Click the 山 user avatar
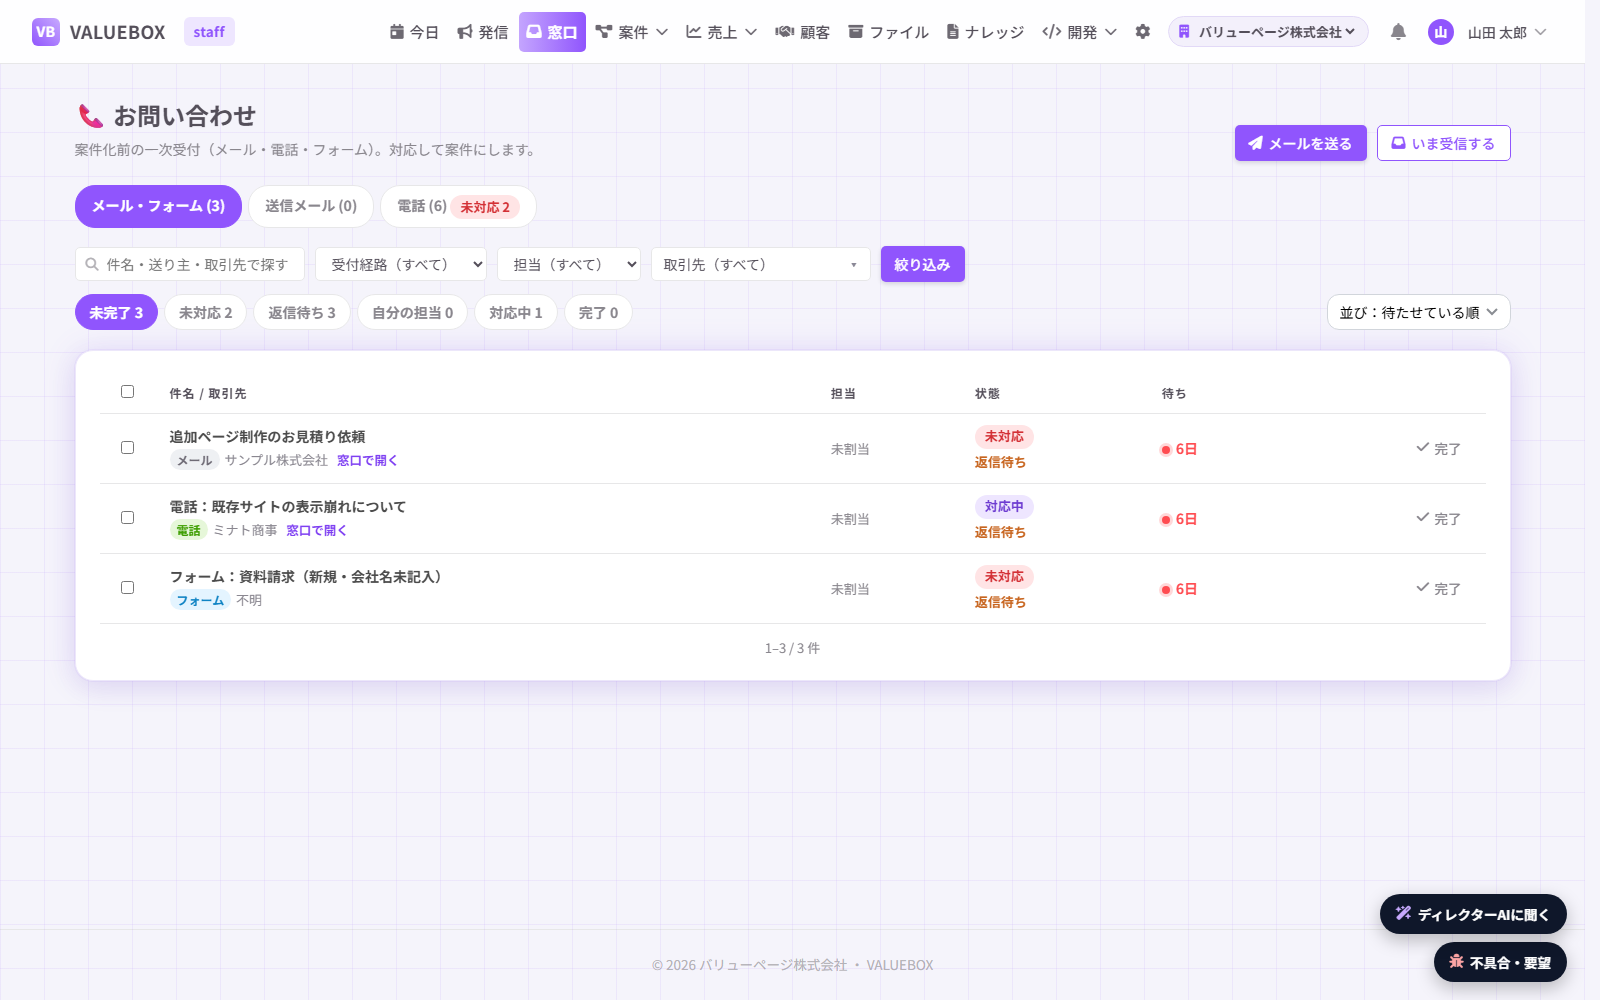 (x=1441, y=32)
